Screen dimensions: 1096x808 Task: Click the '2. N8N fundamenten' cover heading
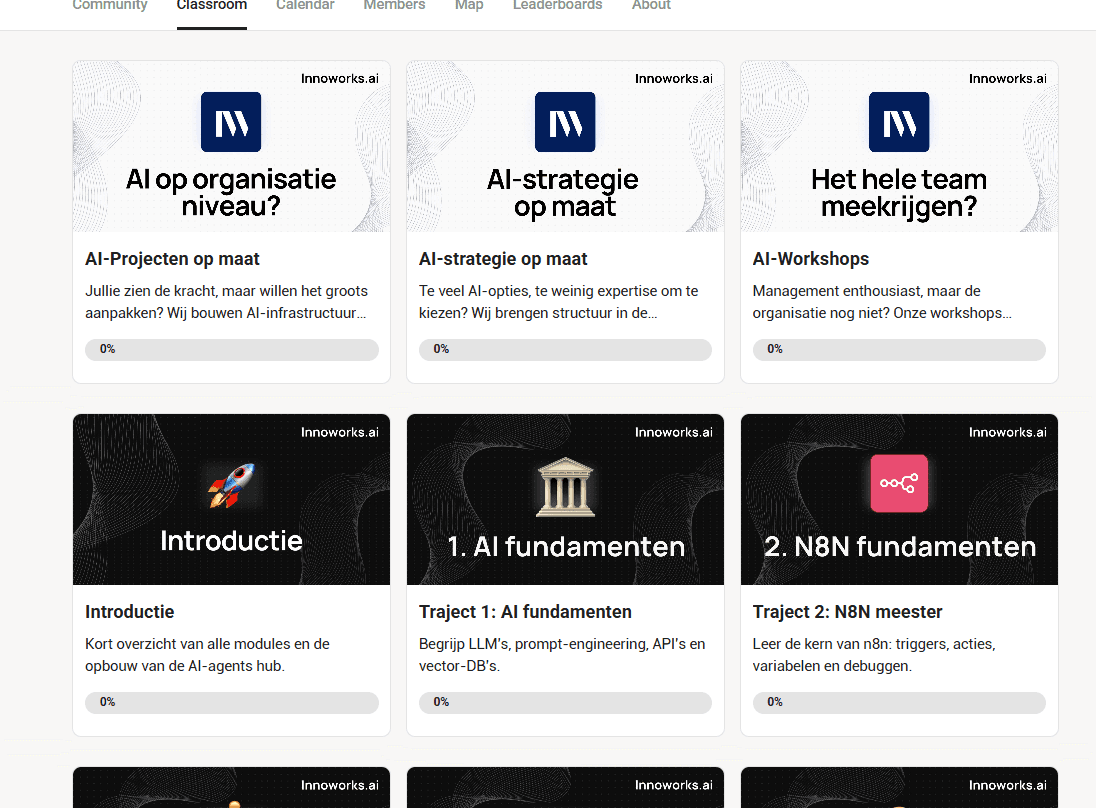[x=900, y=547]
